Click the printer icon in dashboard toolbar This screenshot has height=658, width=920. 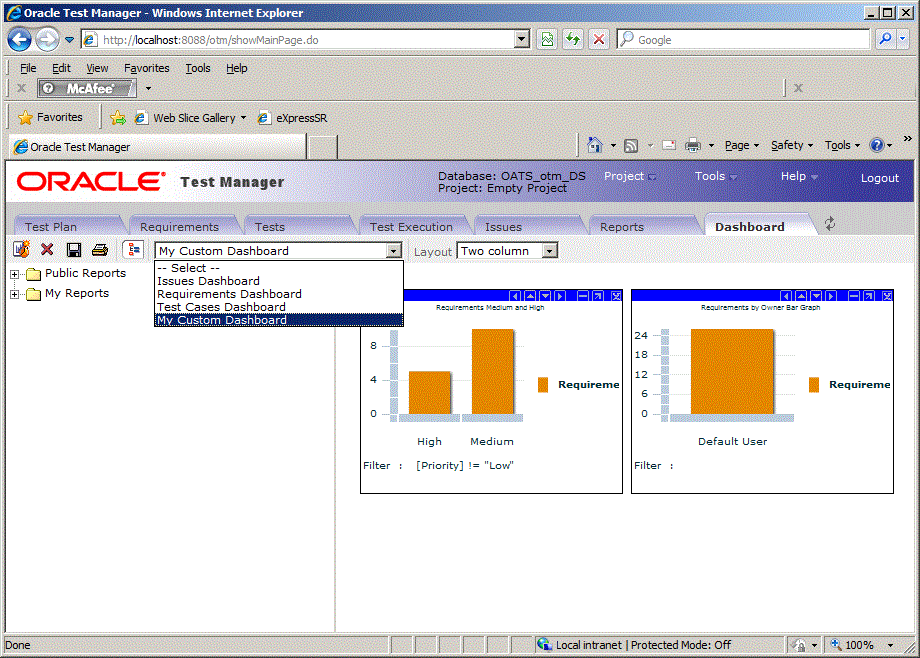[x=100, y=250]
